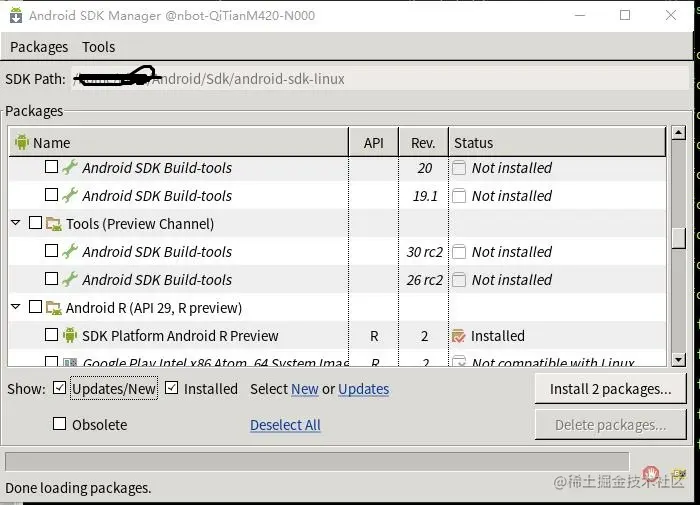Click the Android R folder icon

(x=54, y=308)
